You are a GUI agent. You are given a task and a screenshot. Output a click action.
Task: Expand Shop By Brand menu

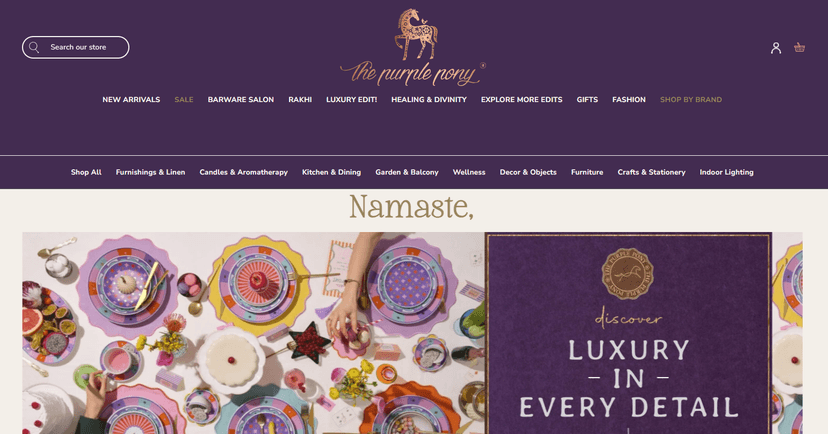691,99
